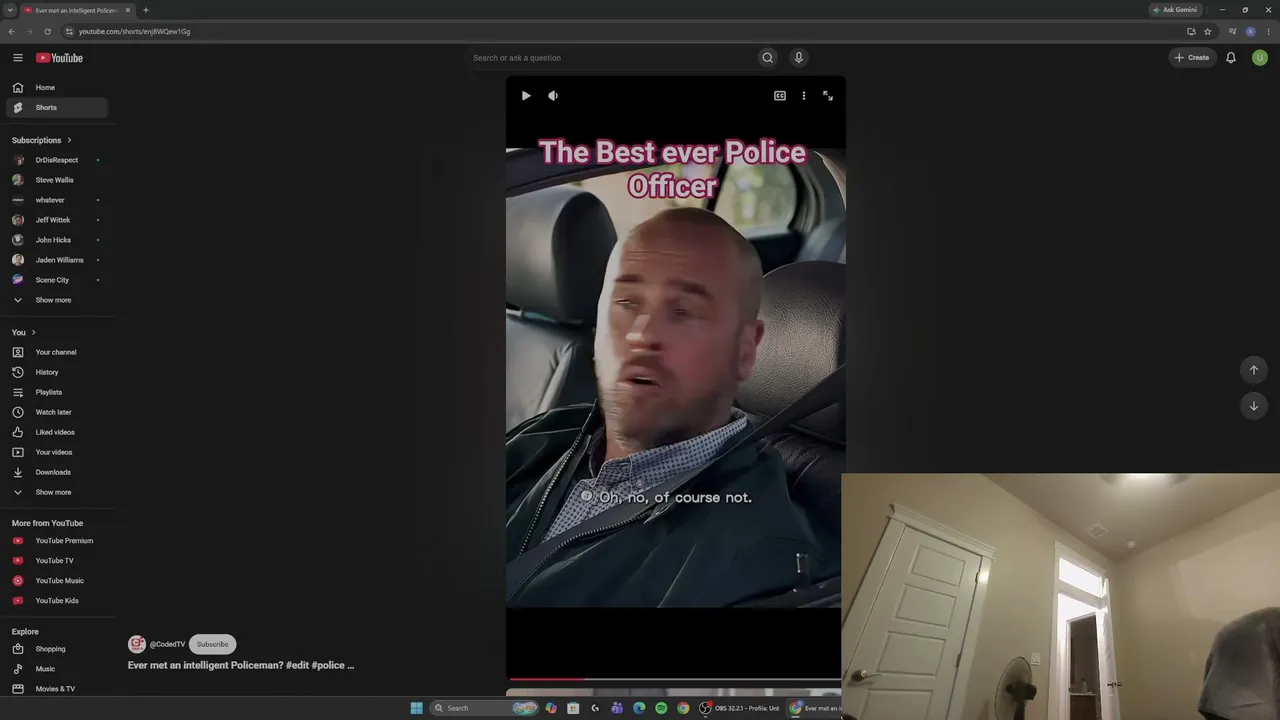Open Movies & TV in Explore
Viewport: 1280px width, 720px height.
57,689
